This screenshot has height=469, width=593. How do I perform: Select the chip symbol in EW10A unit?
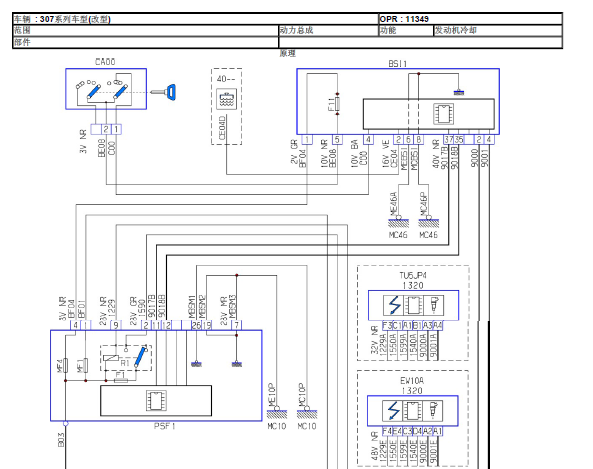point(412,410)
